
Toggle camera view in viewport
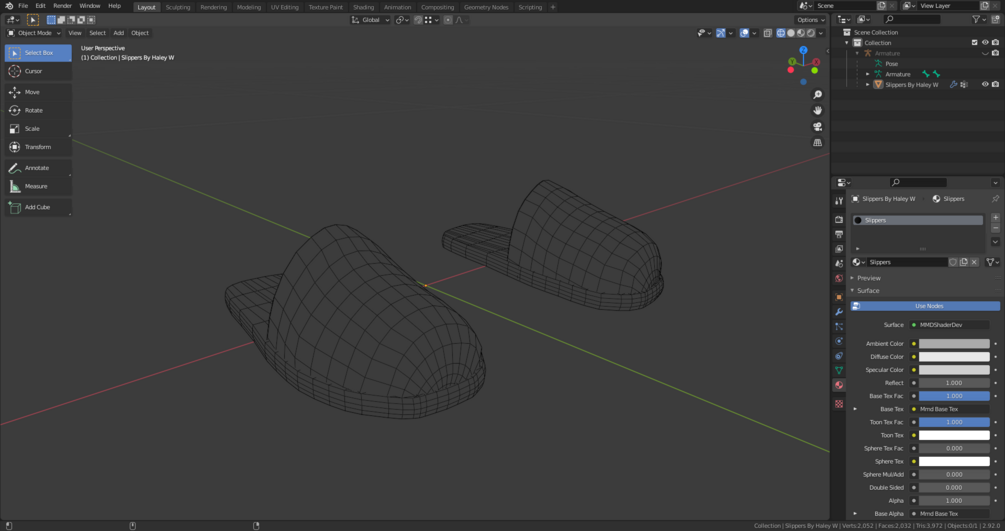point(817,127)
